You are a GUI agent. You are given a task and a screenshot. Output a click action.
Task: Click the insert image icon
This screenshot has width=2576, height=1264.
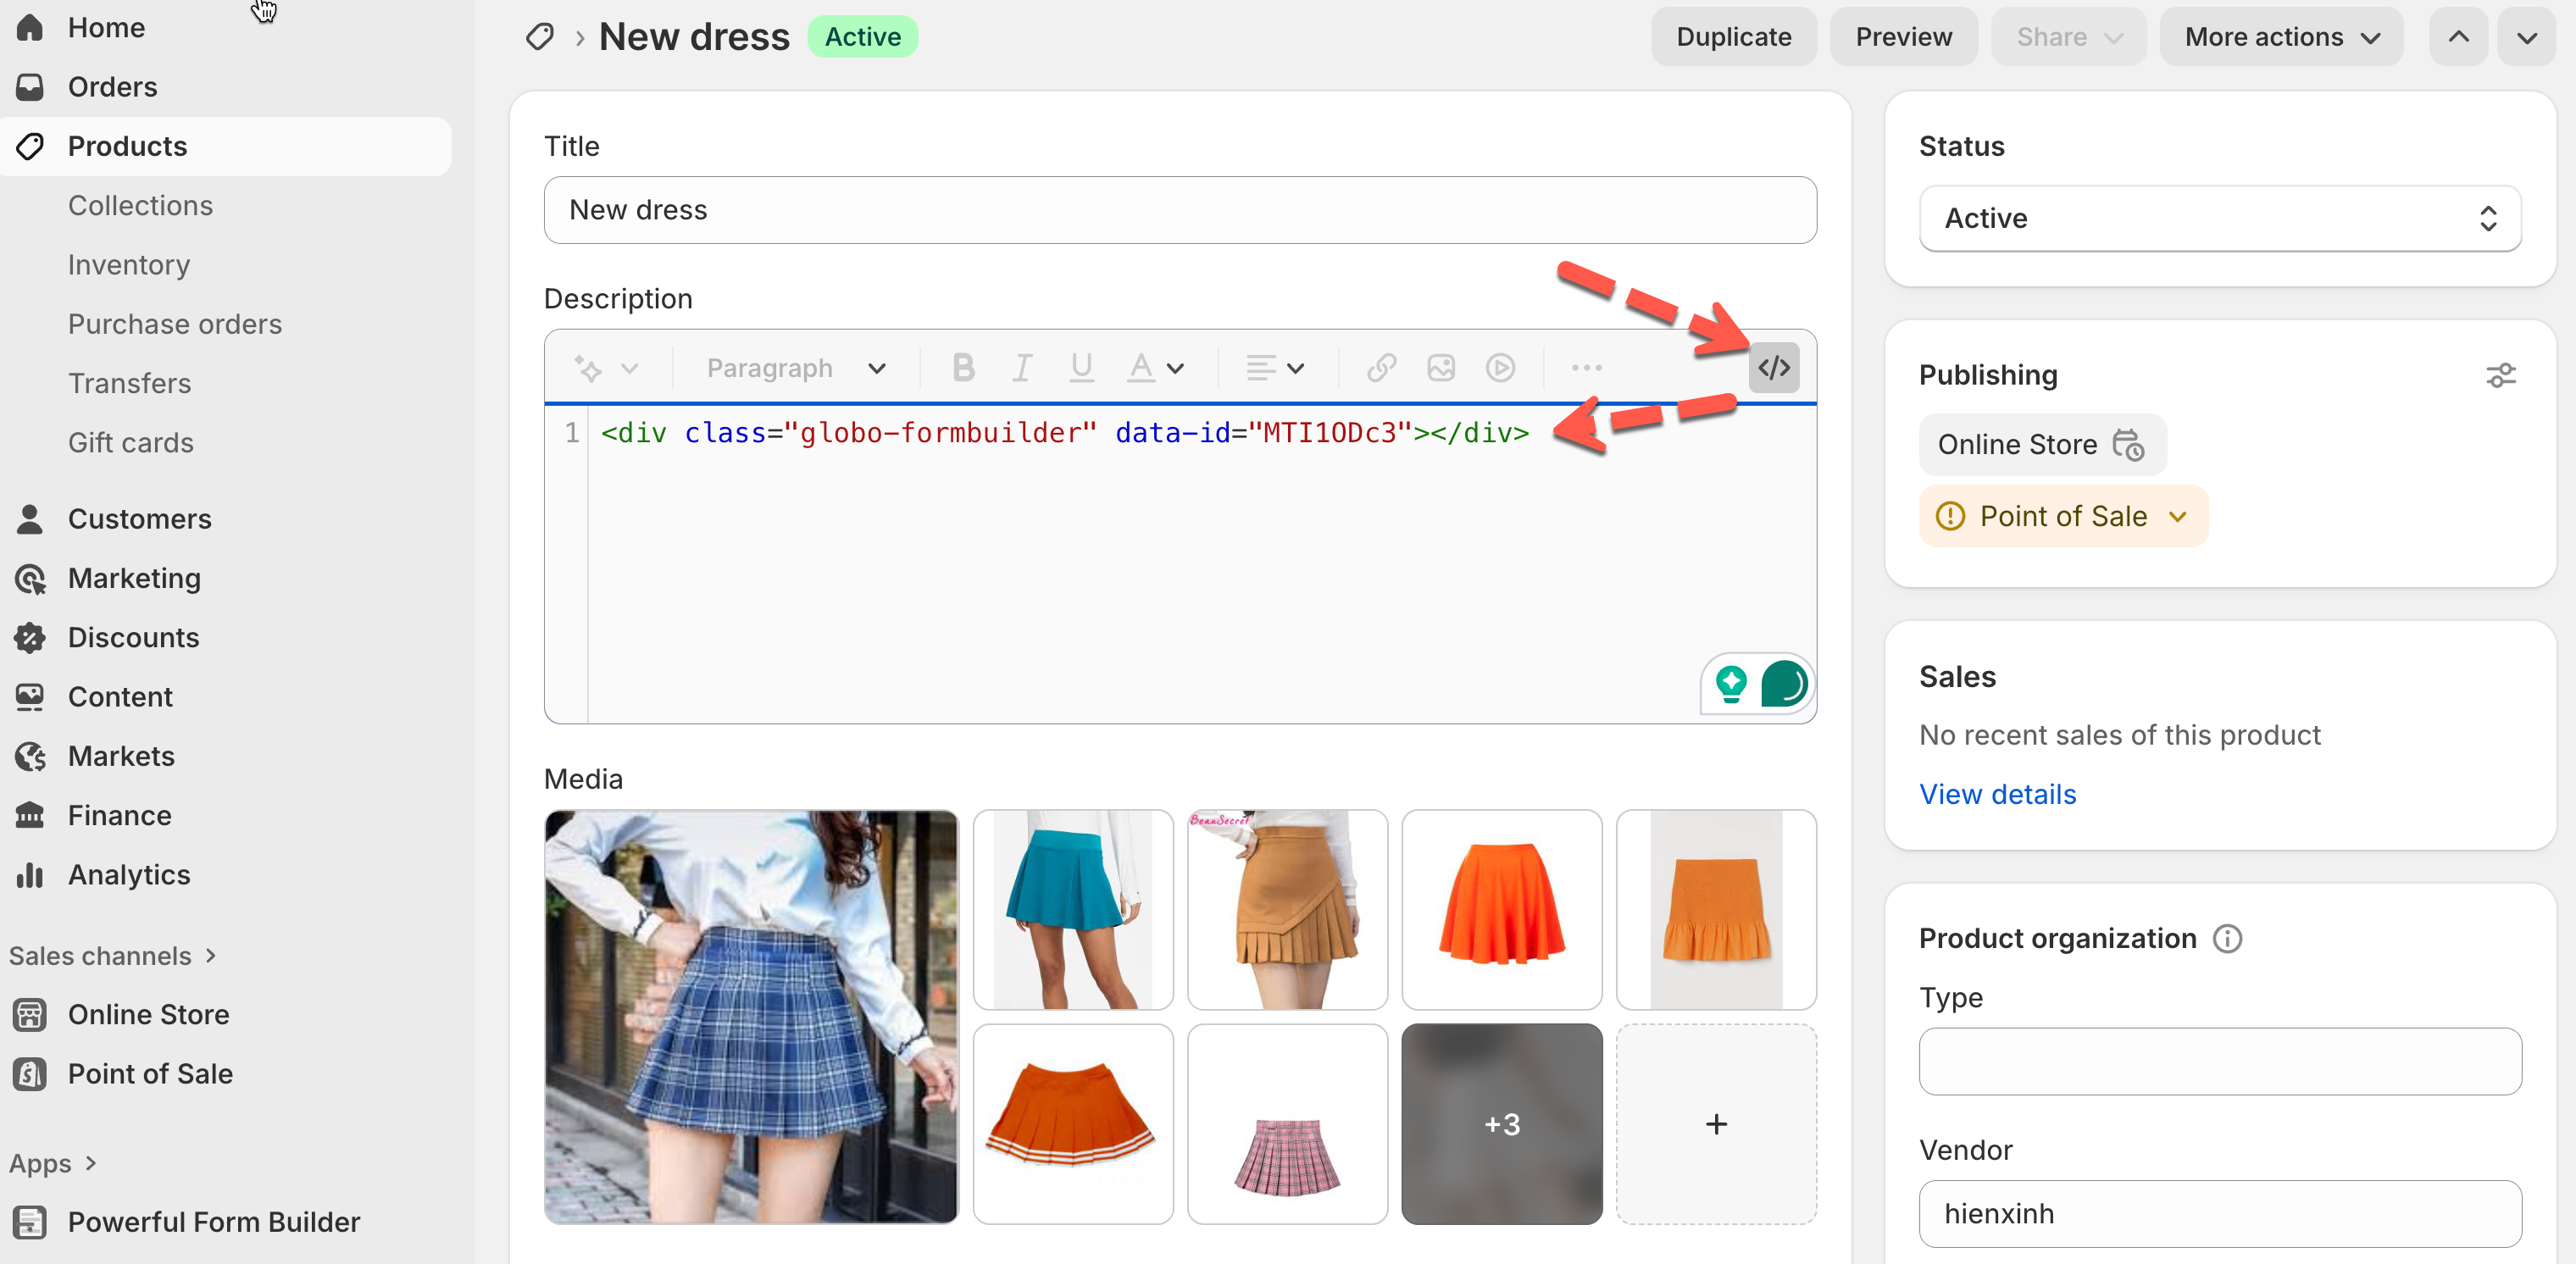click(1440, 368)
